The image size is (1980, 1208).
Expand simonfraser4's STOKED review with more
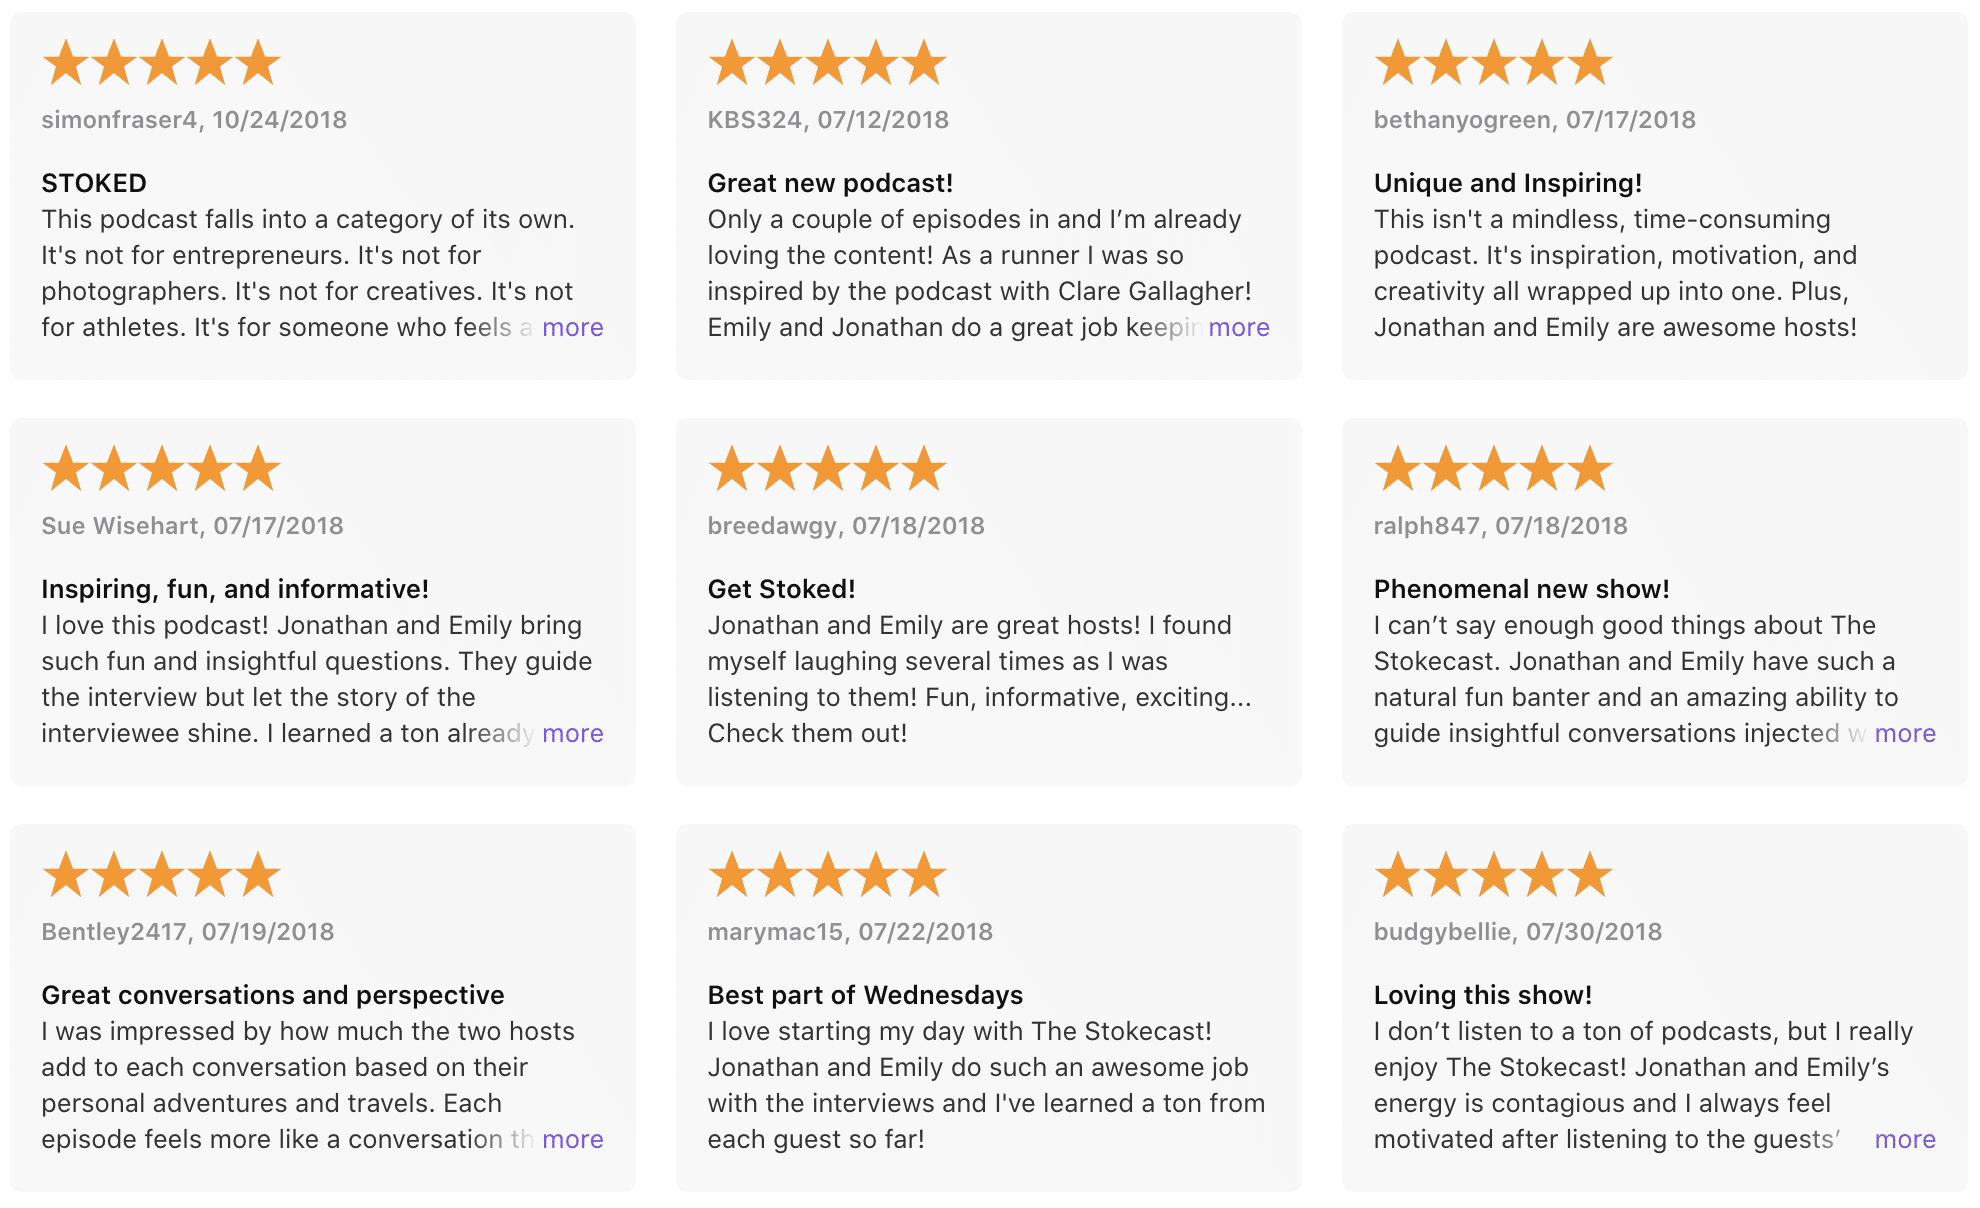572,327
